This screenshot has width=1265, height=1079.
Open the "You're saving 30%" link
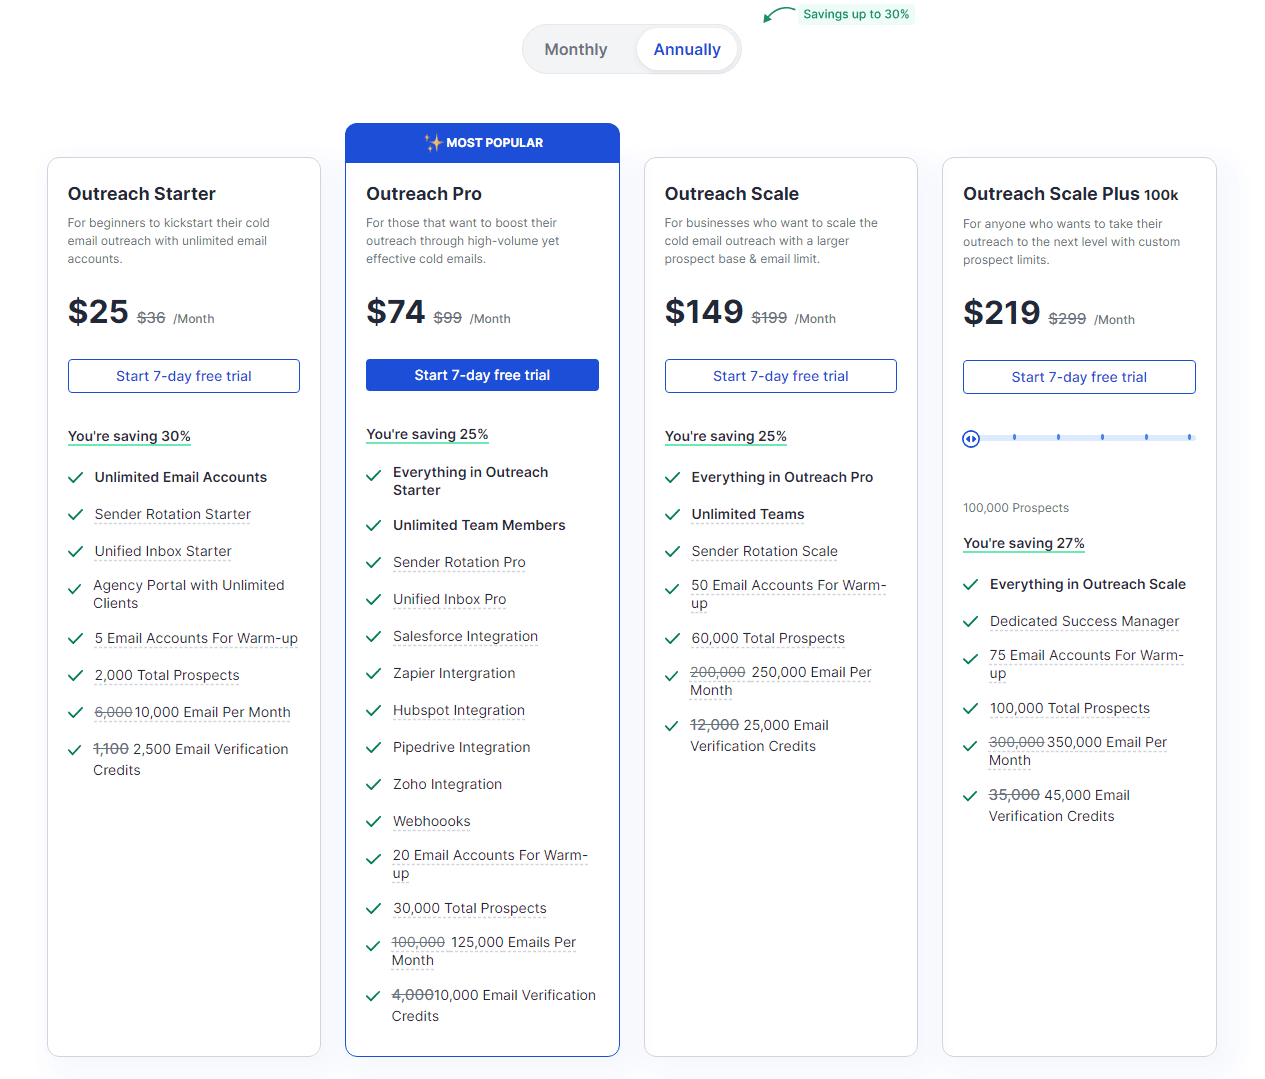(x=129, y=436)
